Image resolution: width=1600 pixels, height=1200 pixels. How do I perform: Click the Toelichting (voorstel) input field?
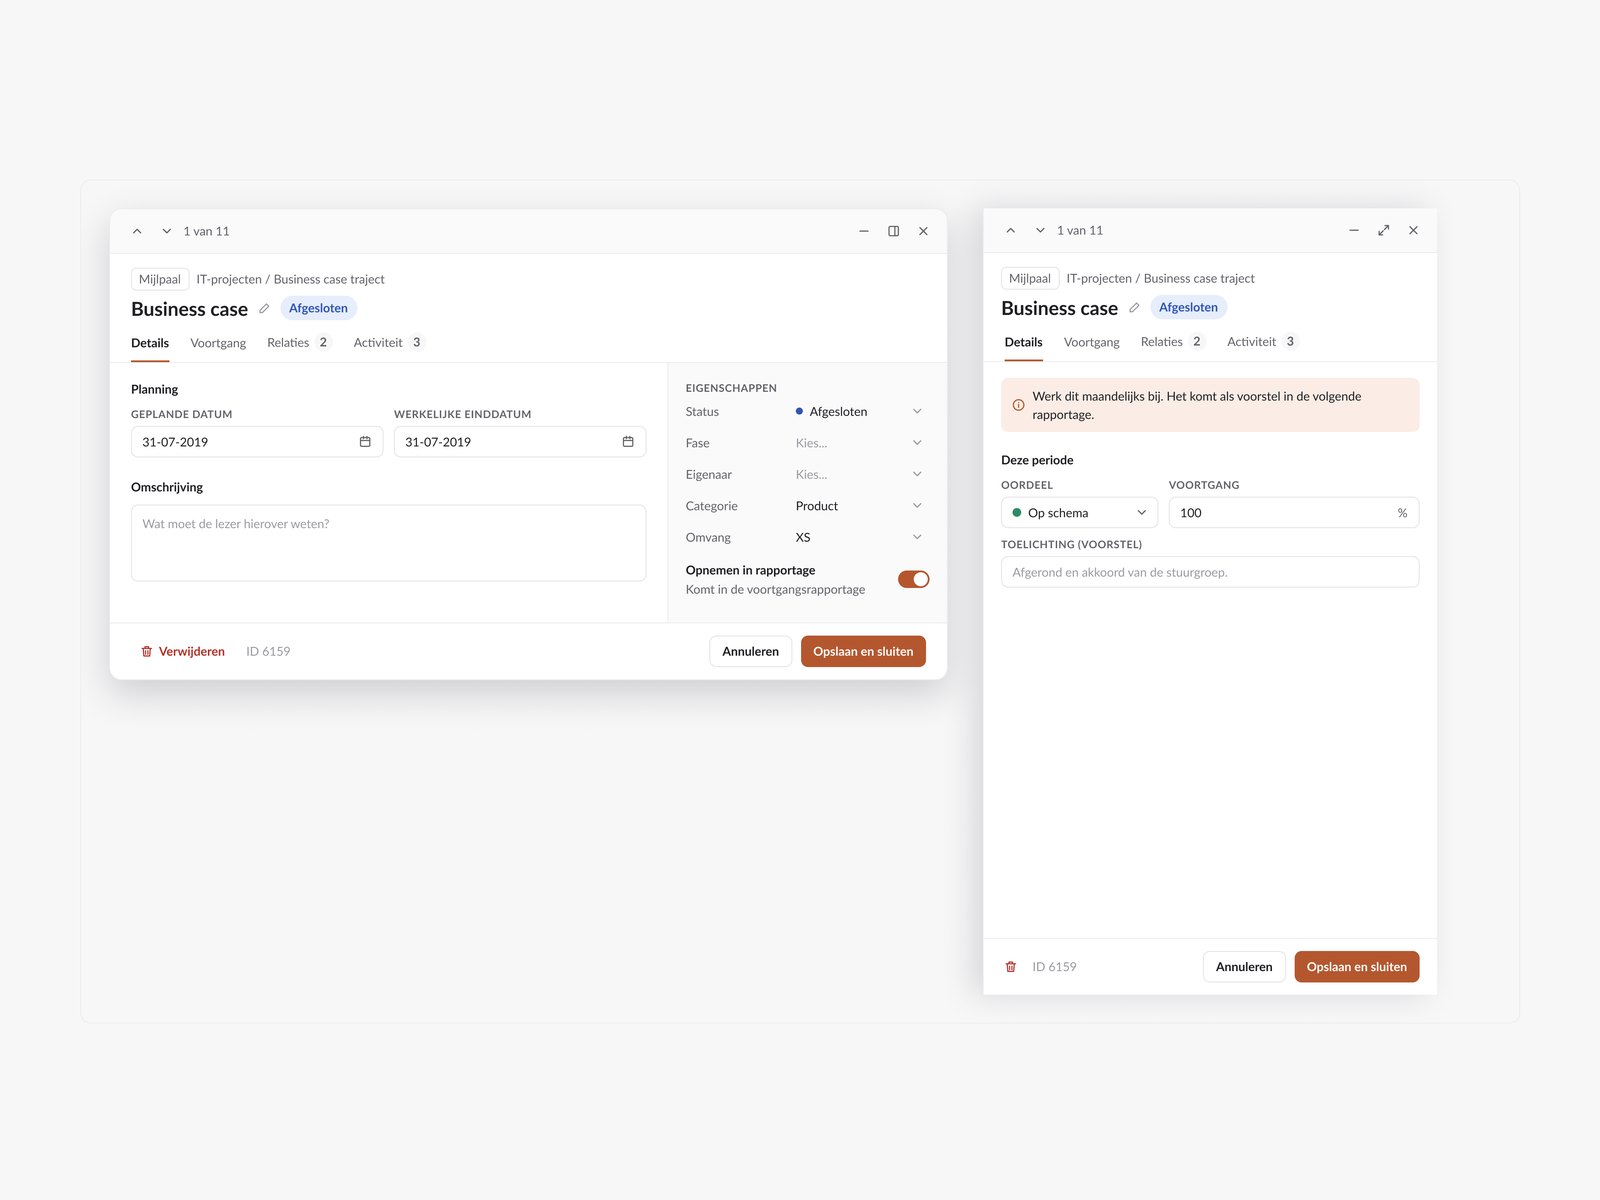[1210, 572]
